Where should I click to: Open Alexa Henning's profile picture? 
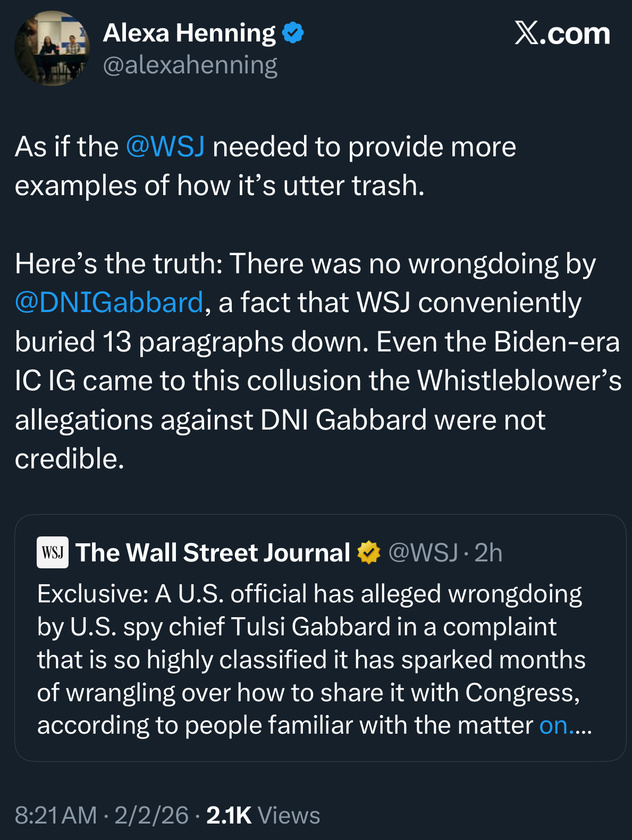(53, 48)
